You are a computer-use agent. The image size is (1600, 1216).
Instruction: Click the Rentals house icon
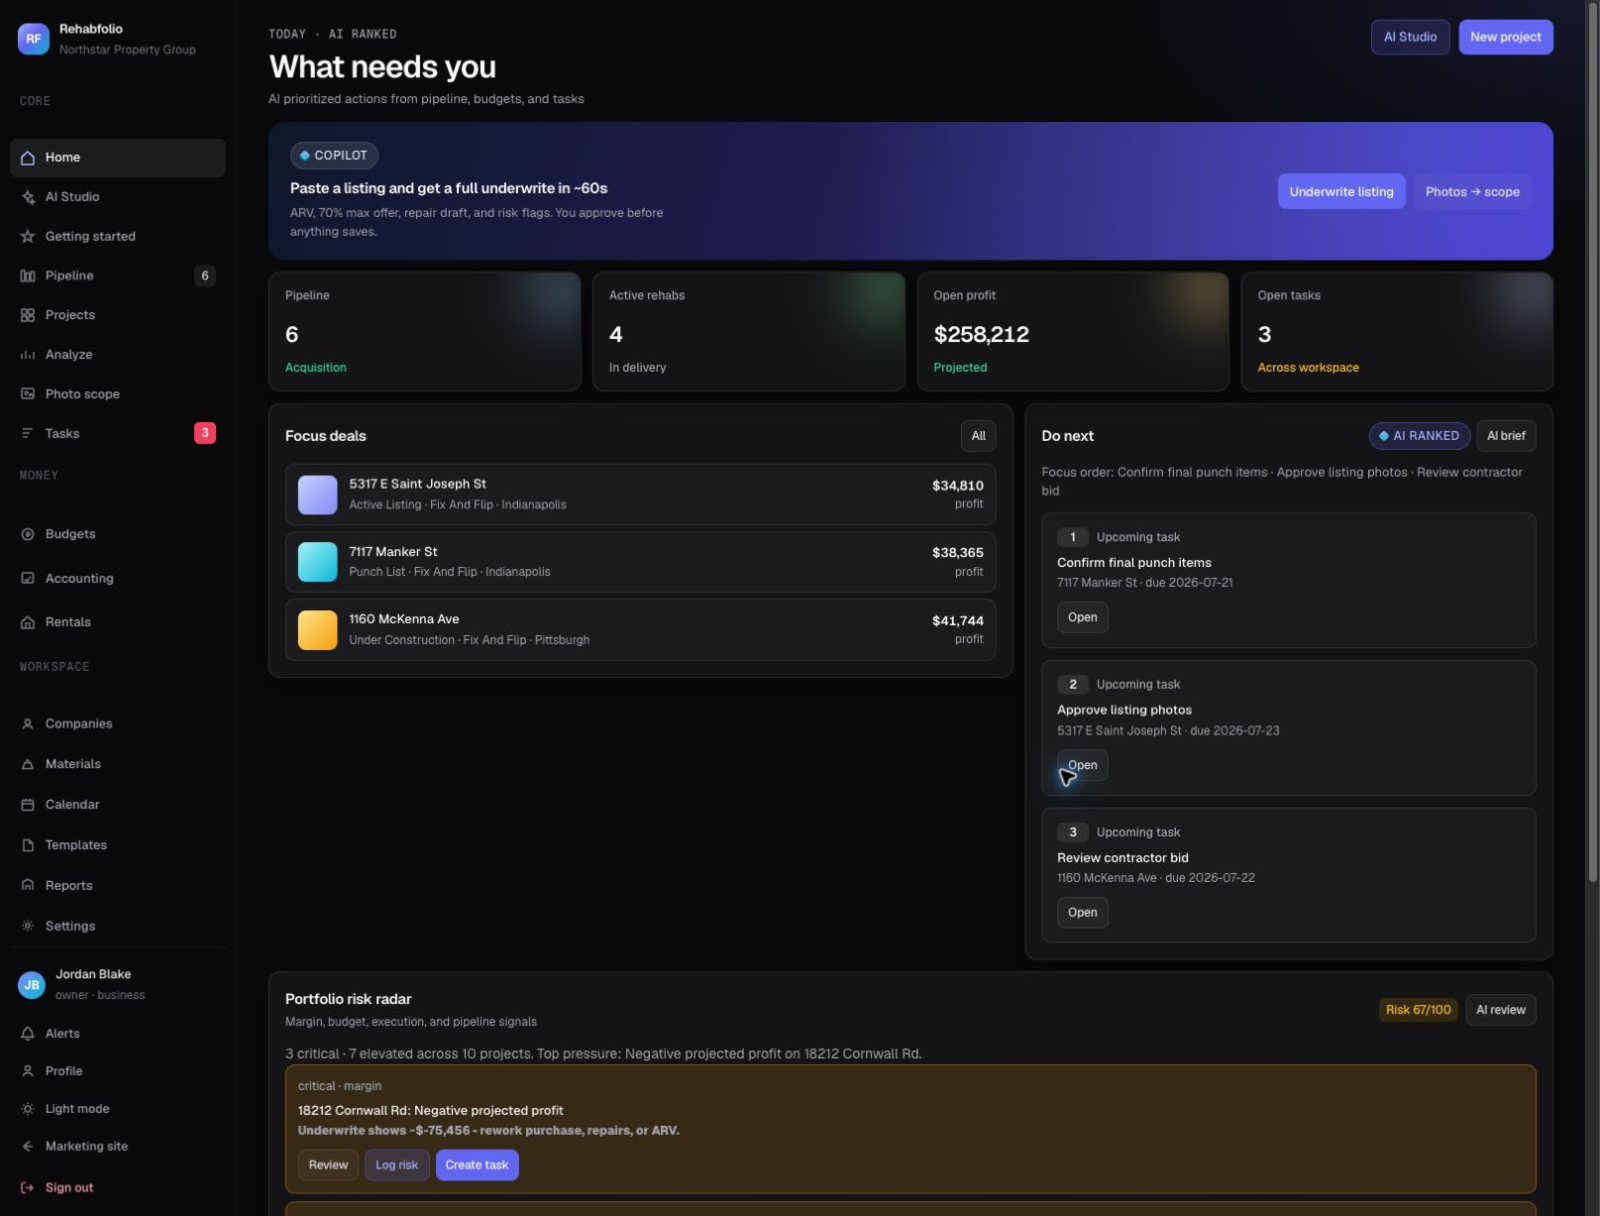(28, 622)
